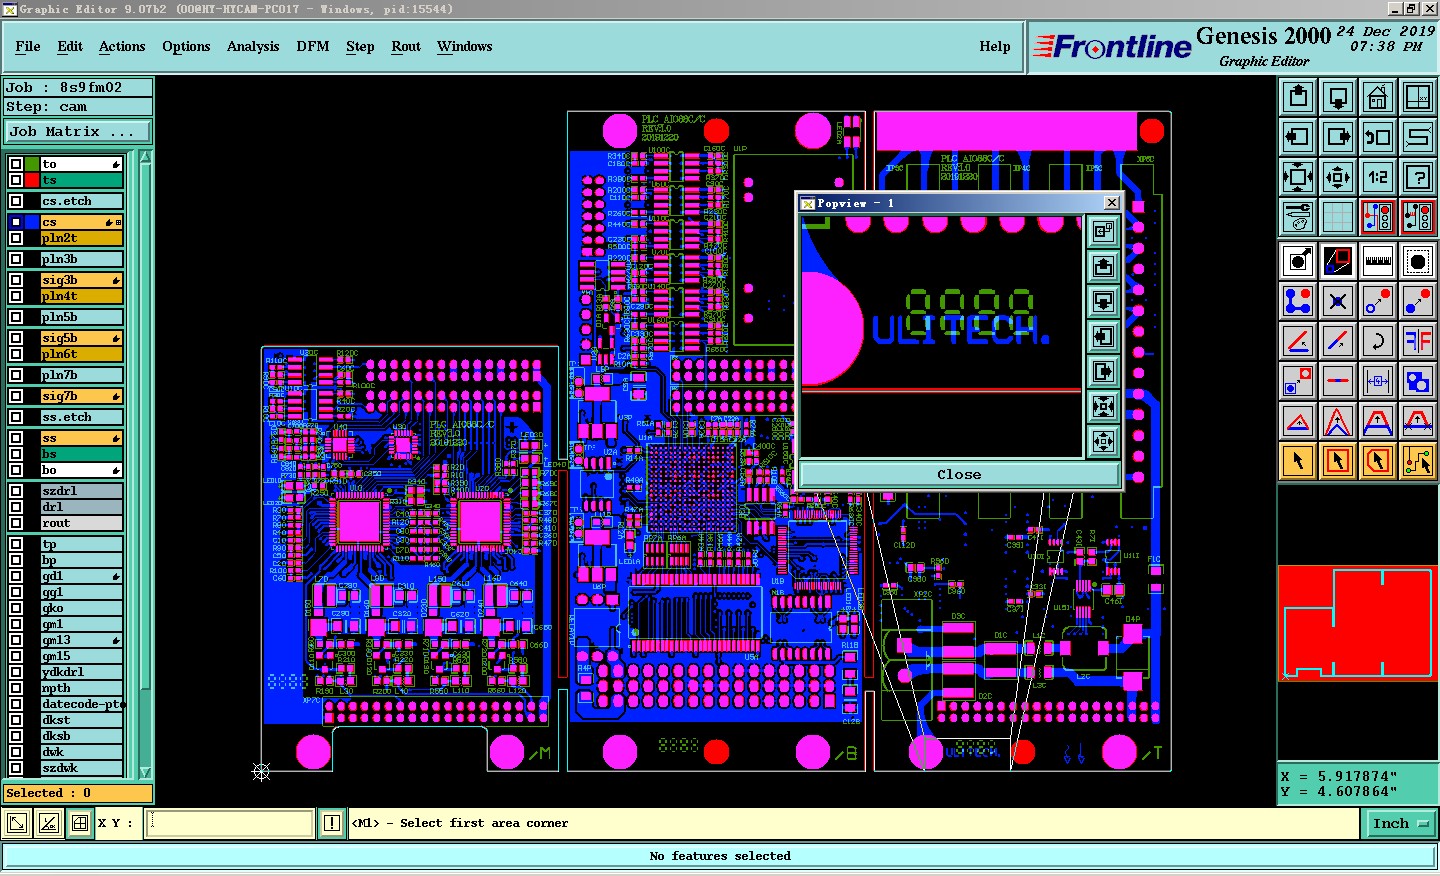
Task: Click the grid display icon
Action: pyautogui.click(x=1338, y=217)
